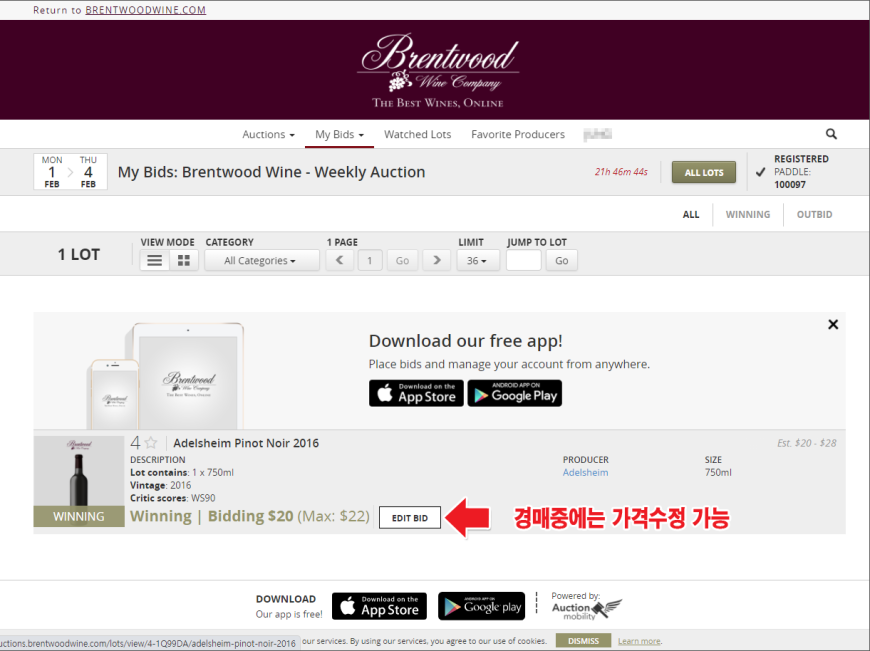Open Watched Lots page

point(418,134)
